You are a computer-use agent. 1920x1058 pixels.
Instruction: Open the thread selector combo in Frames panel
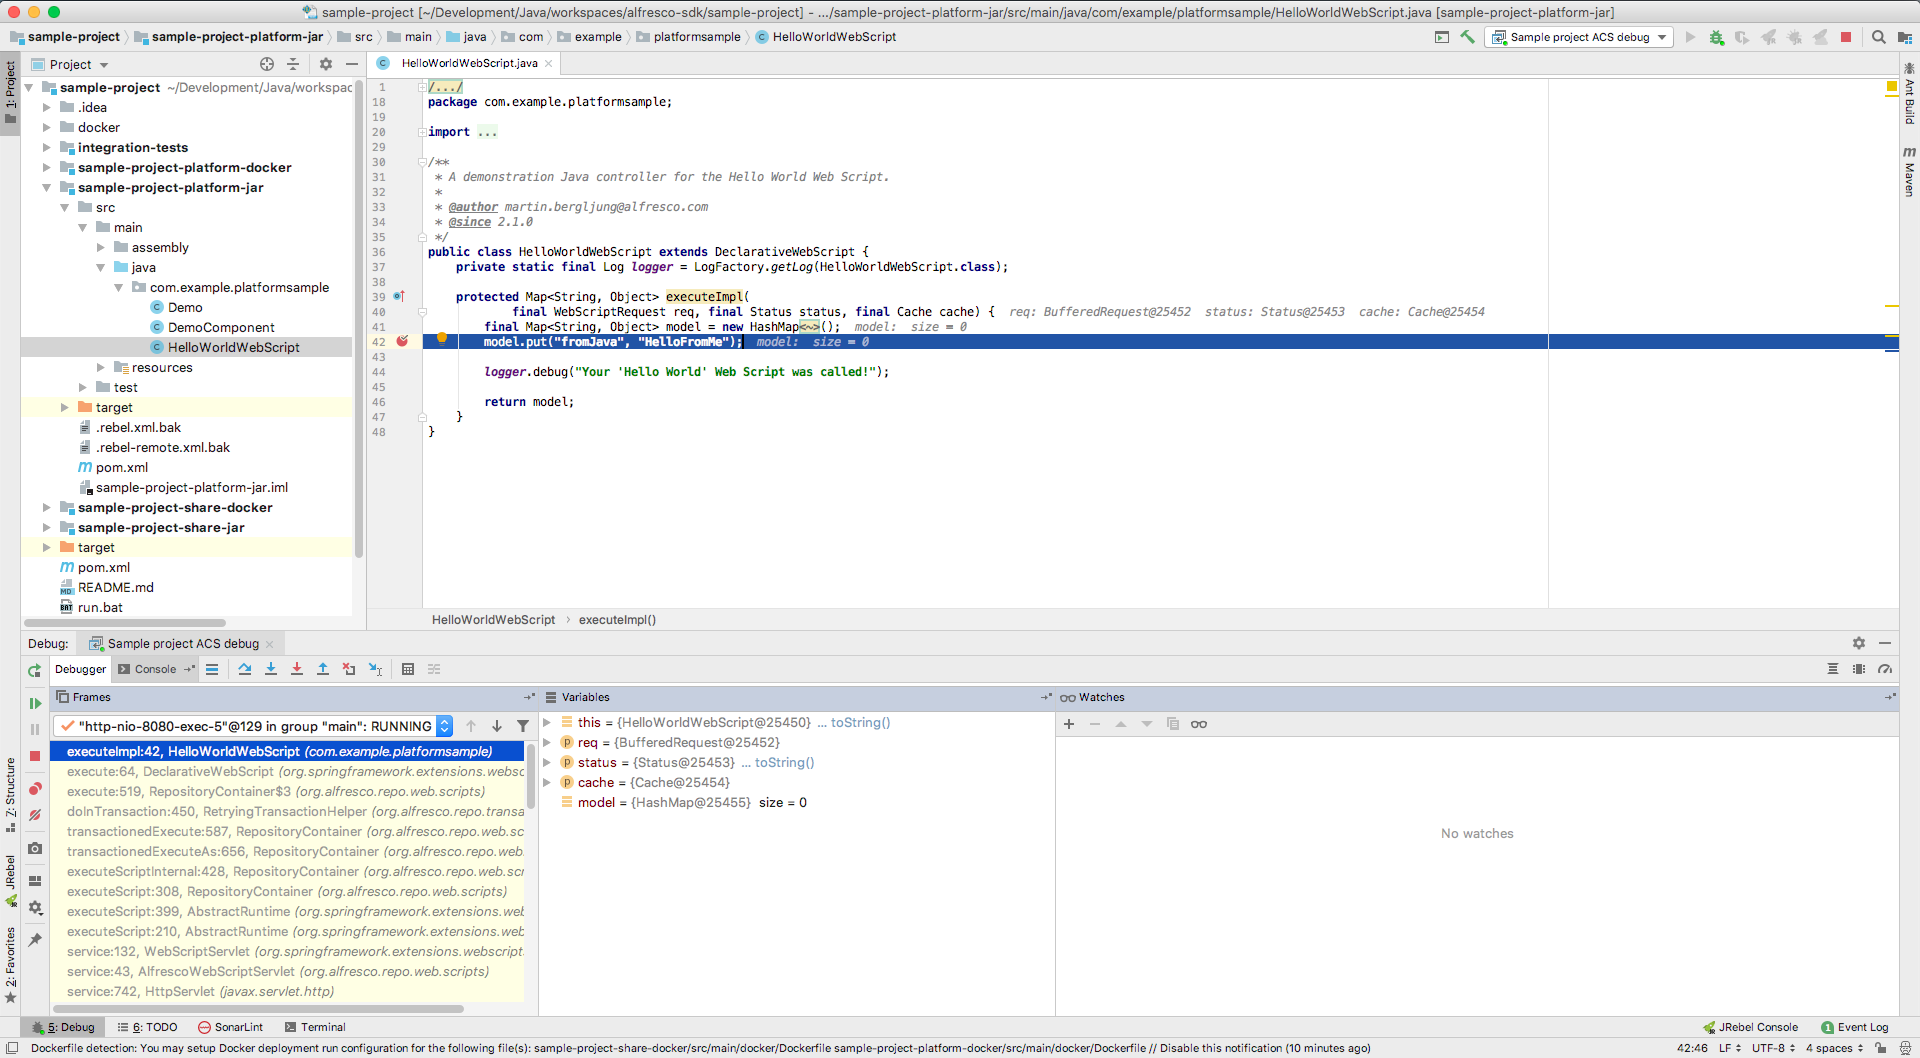point(445,726)
